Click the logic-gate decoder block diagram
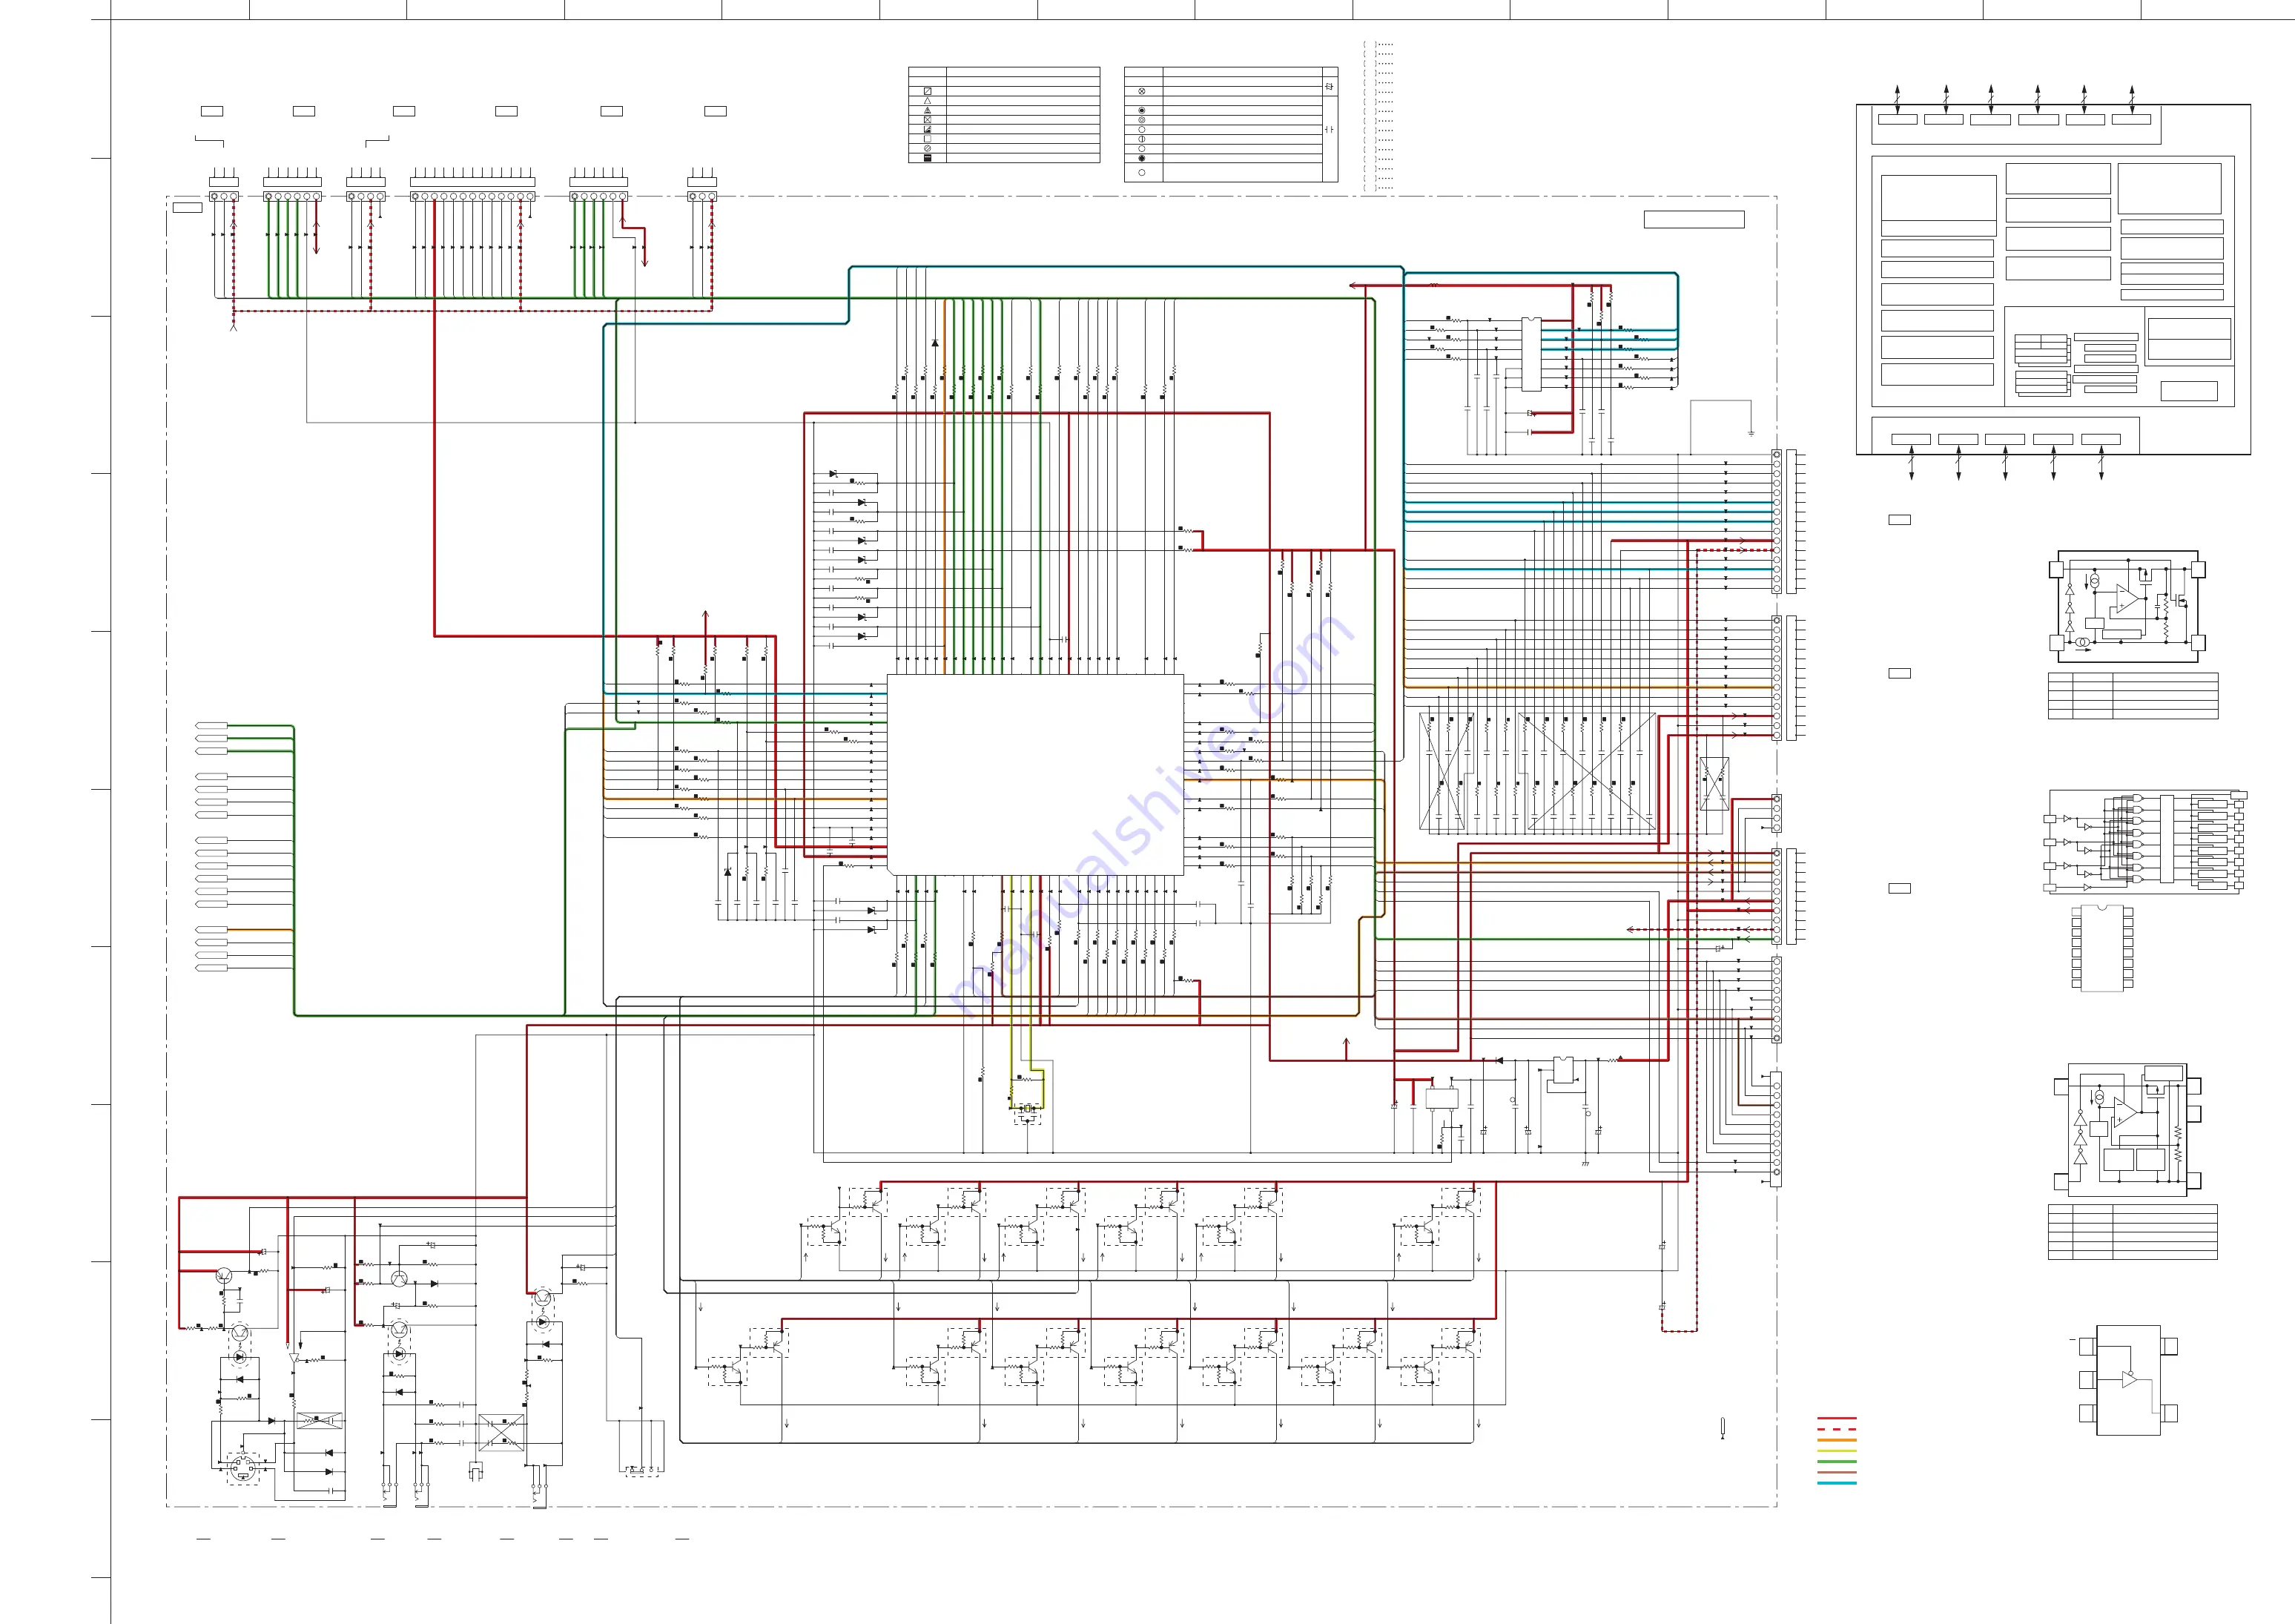Image resolution: width=2295 pixels, height=1624 pixels. 2146,842
